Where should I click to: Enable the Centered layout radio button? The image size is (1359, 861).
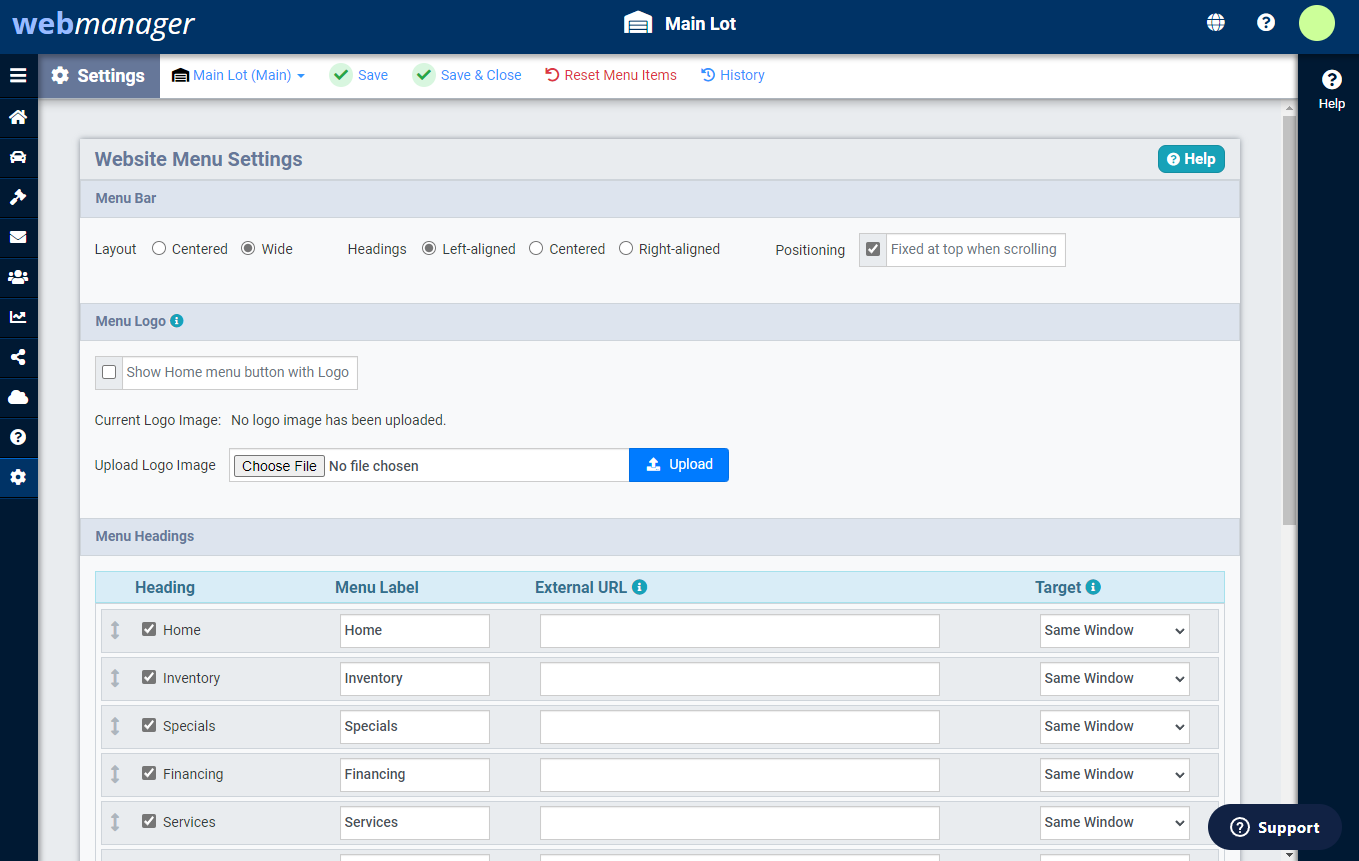point(158,248)
